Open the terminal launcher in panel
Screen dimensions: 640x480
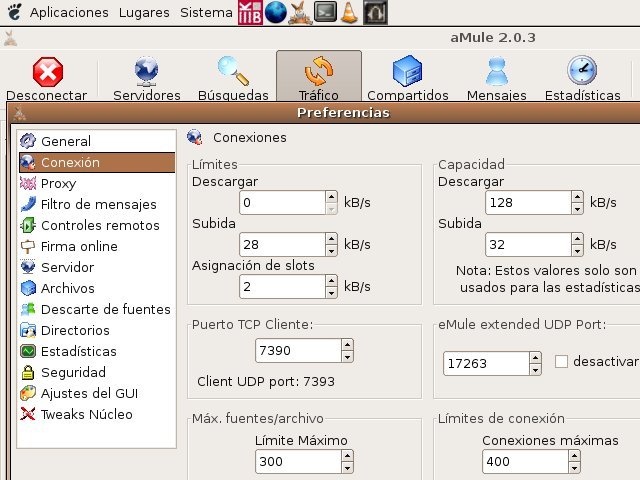click(325, 12)
